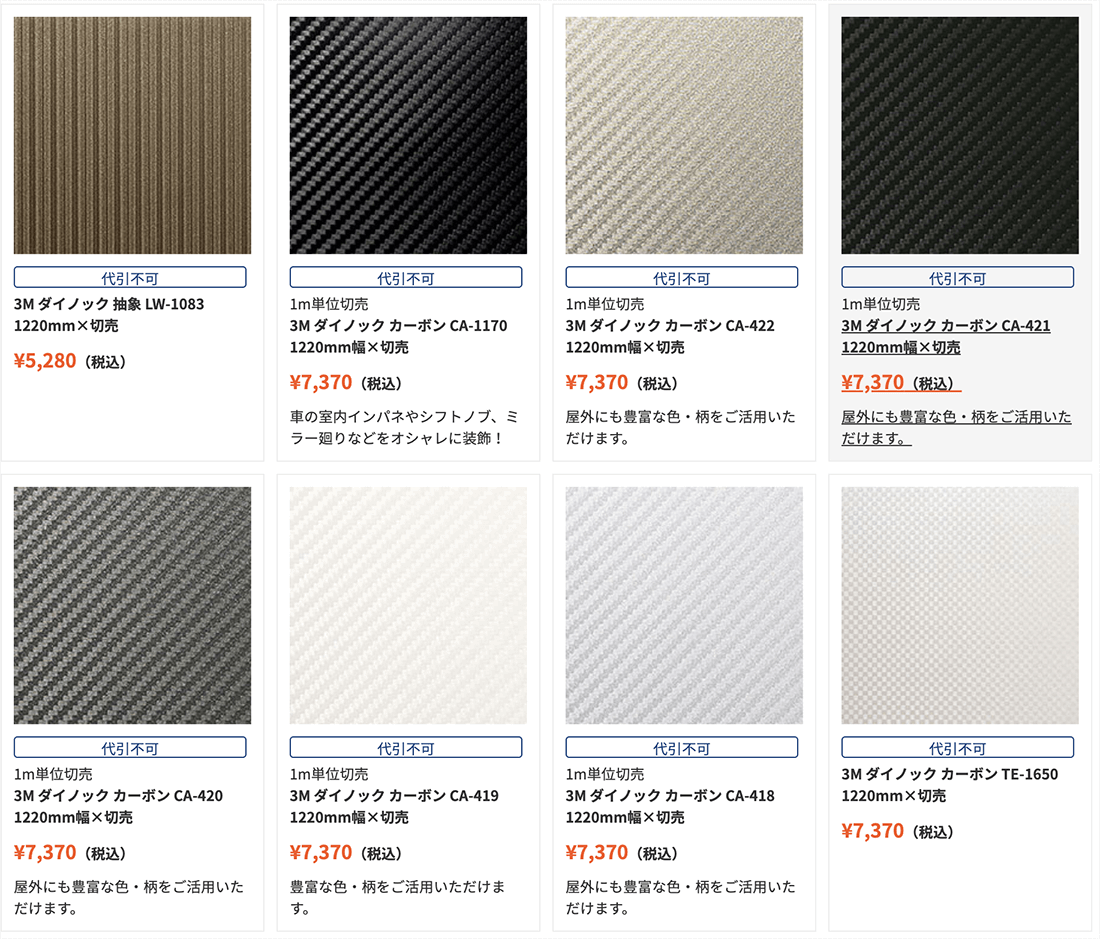Open the CA-419 white carbon thumbnail image

pos(408,605)
